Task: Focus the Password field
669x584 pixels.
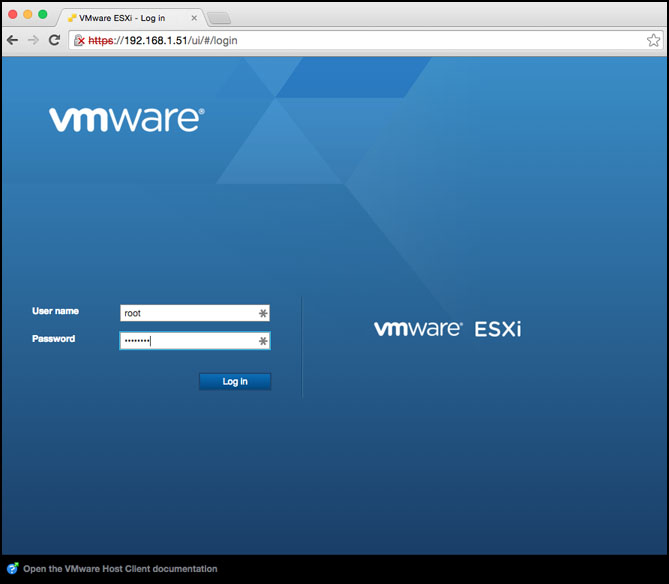Action: (195, 341)
